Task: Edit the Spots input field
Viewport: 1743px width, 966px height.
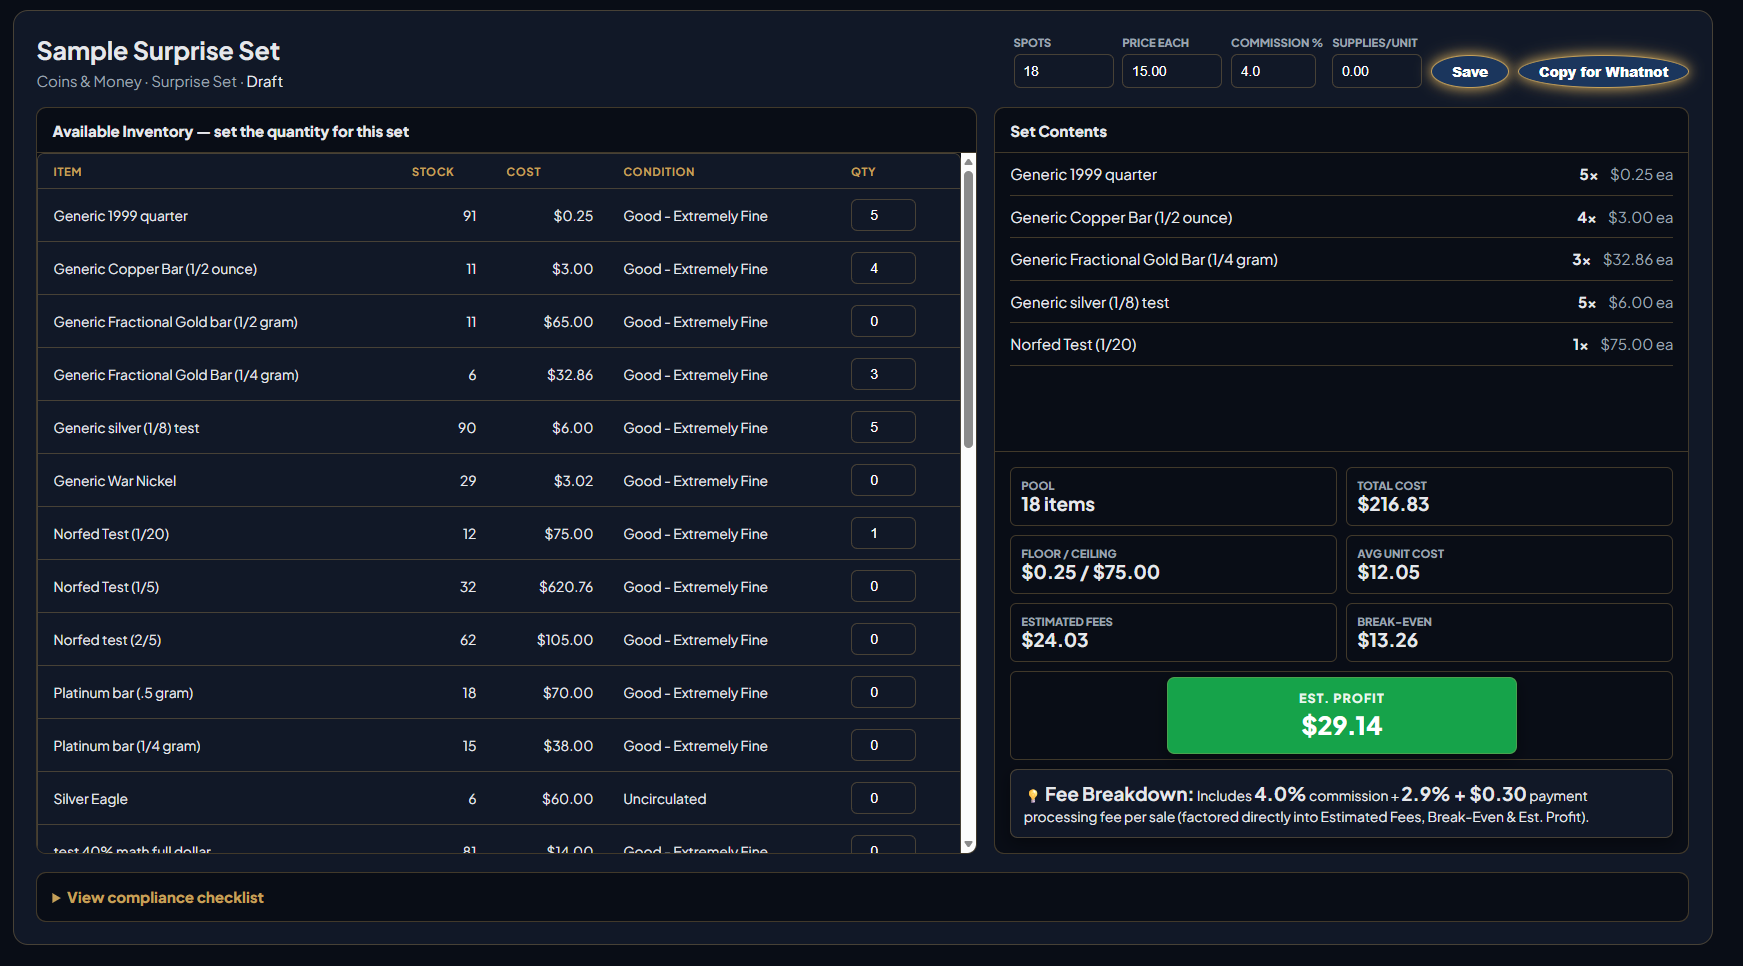Action: point(1063,71)
